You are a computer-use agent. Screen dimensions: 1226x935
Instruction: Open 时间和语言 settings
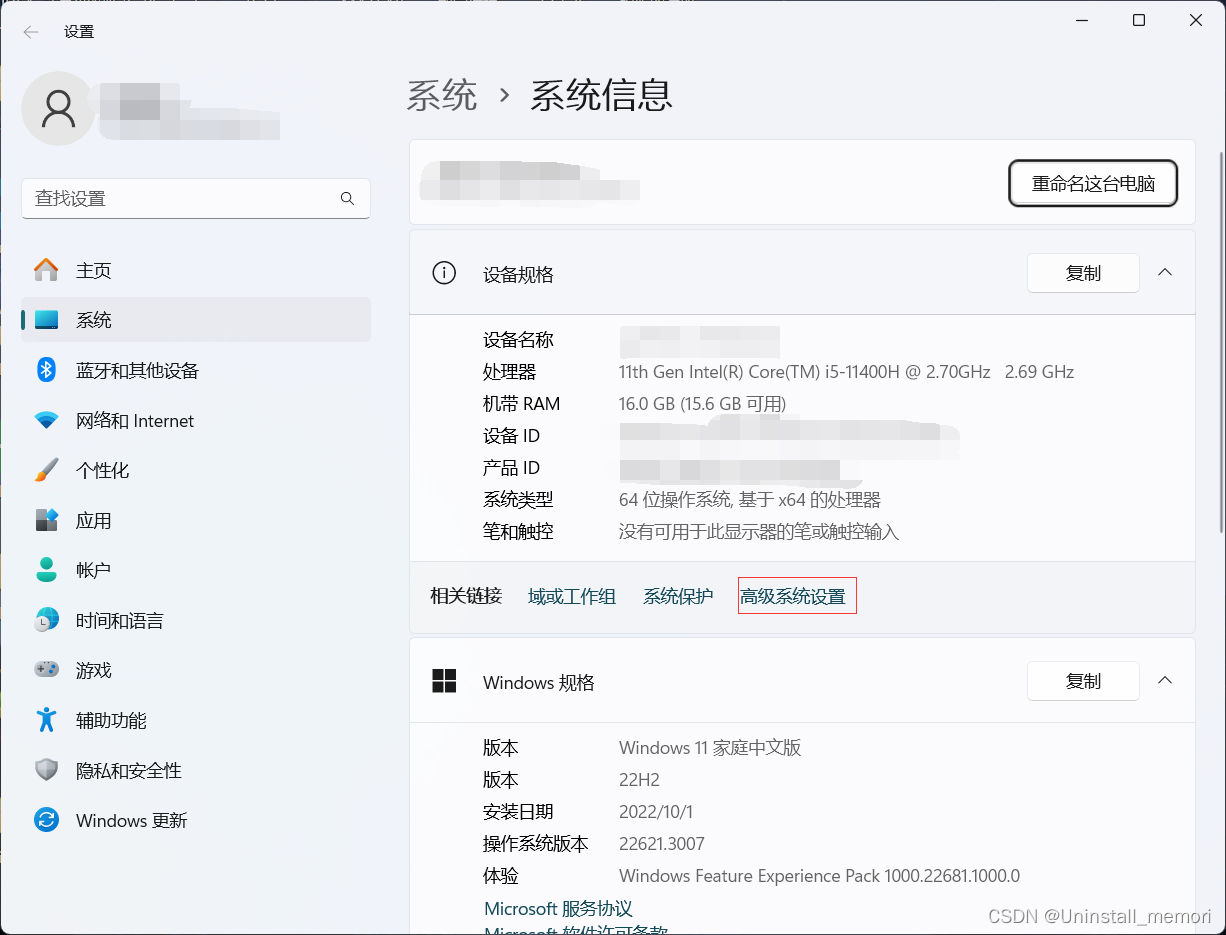[119, 620]
